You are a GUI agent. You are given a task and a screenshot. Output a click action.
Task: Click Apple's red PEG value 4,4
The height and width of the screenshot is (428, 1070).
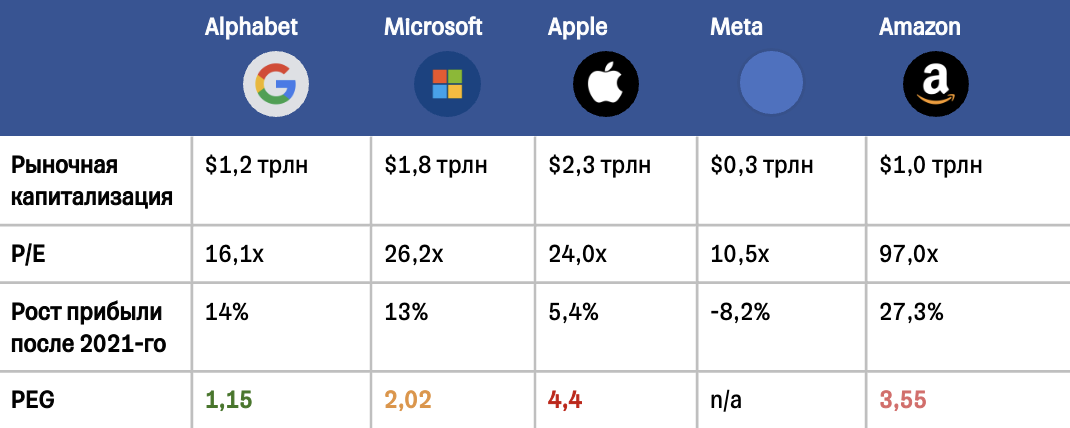pos(565,400)
